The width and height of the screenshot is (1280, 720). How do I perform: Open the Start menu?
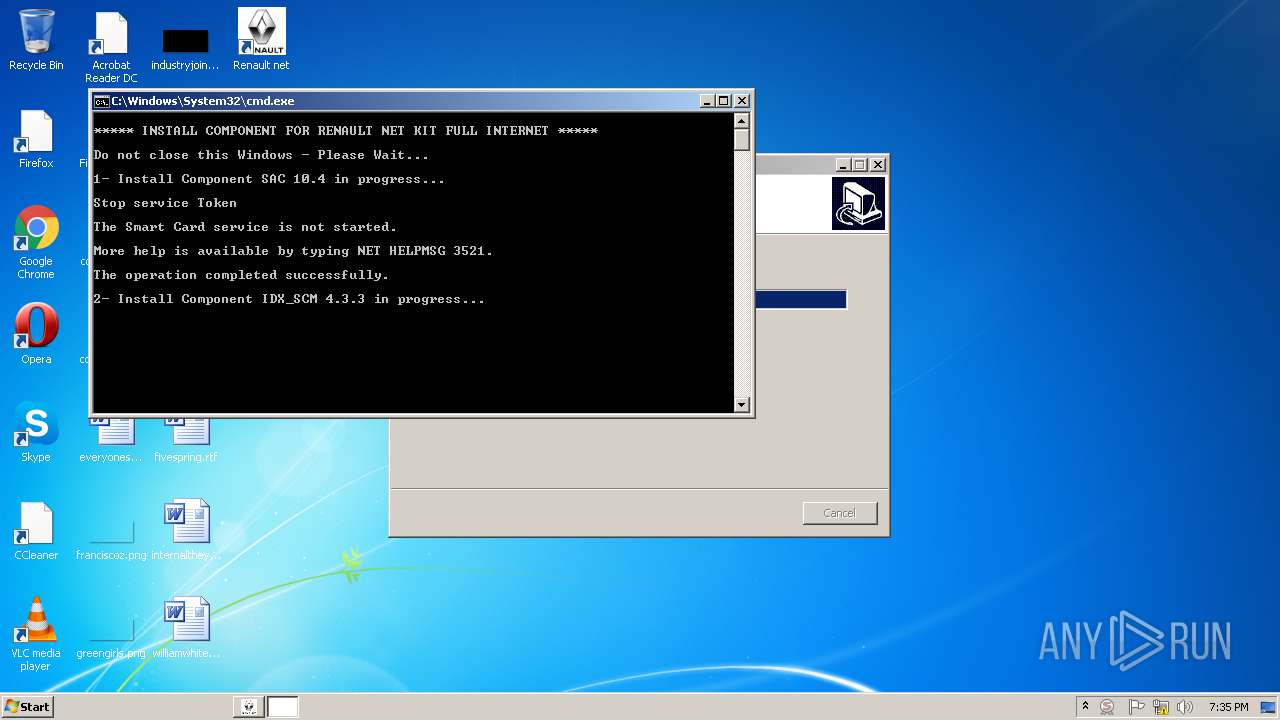27,707
